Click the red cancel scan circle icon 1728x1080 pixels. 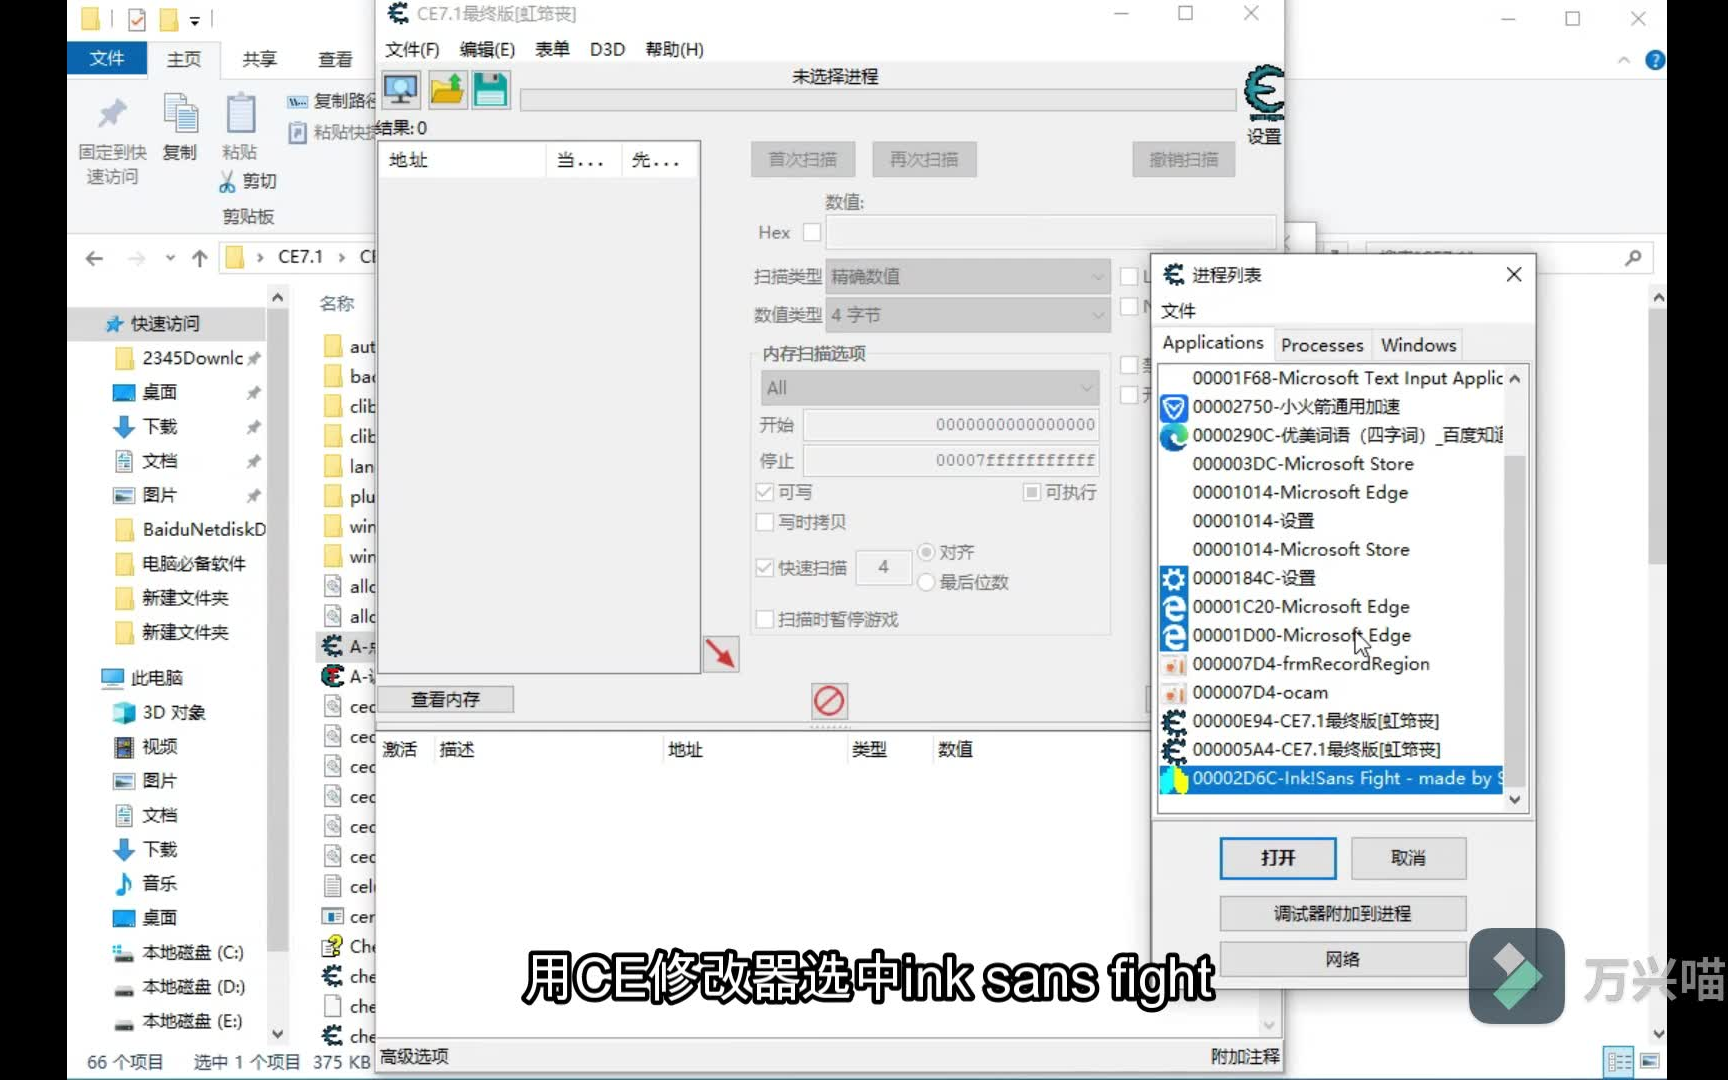point(829,701)
